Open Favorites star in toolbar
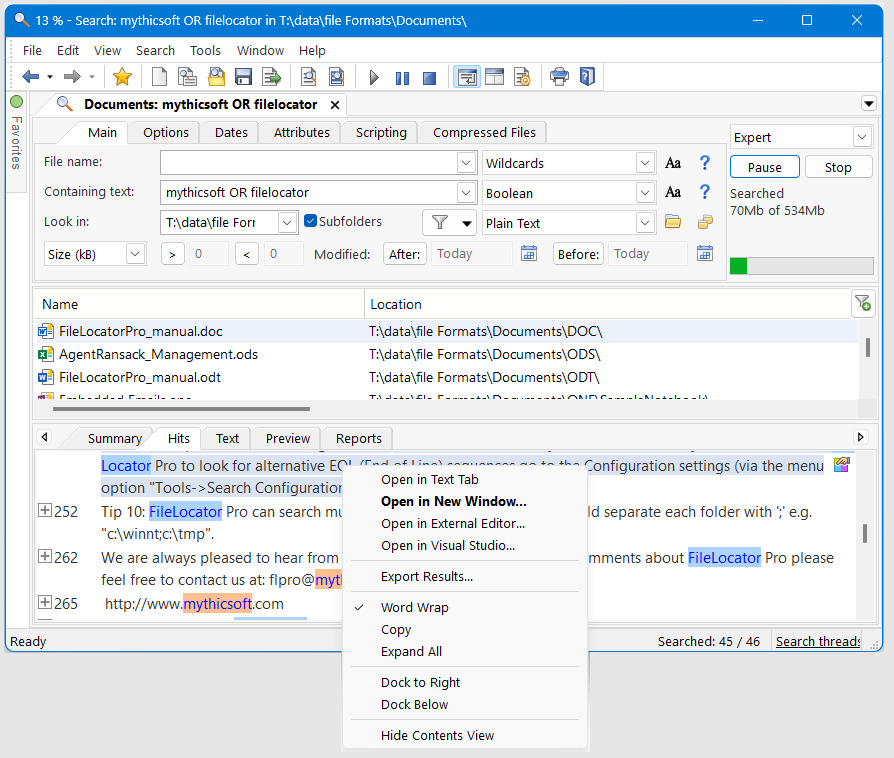The height and width of the screenshot is (758, 894). [122, 76]
